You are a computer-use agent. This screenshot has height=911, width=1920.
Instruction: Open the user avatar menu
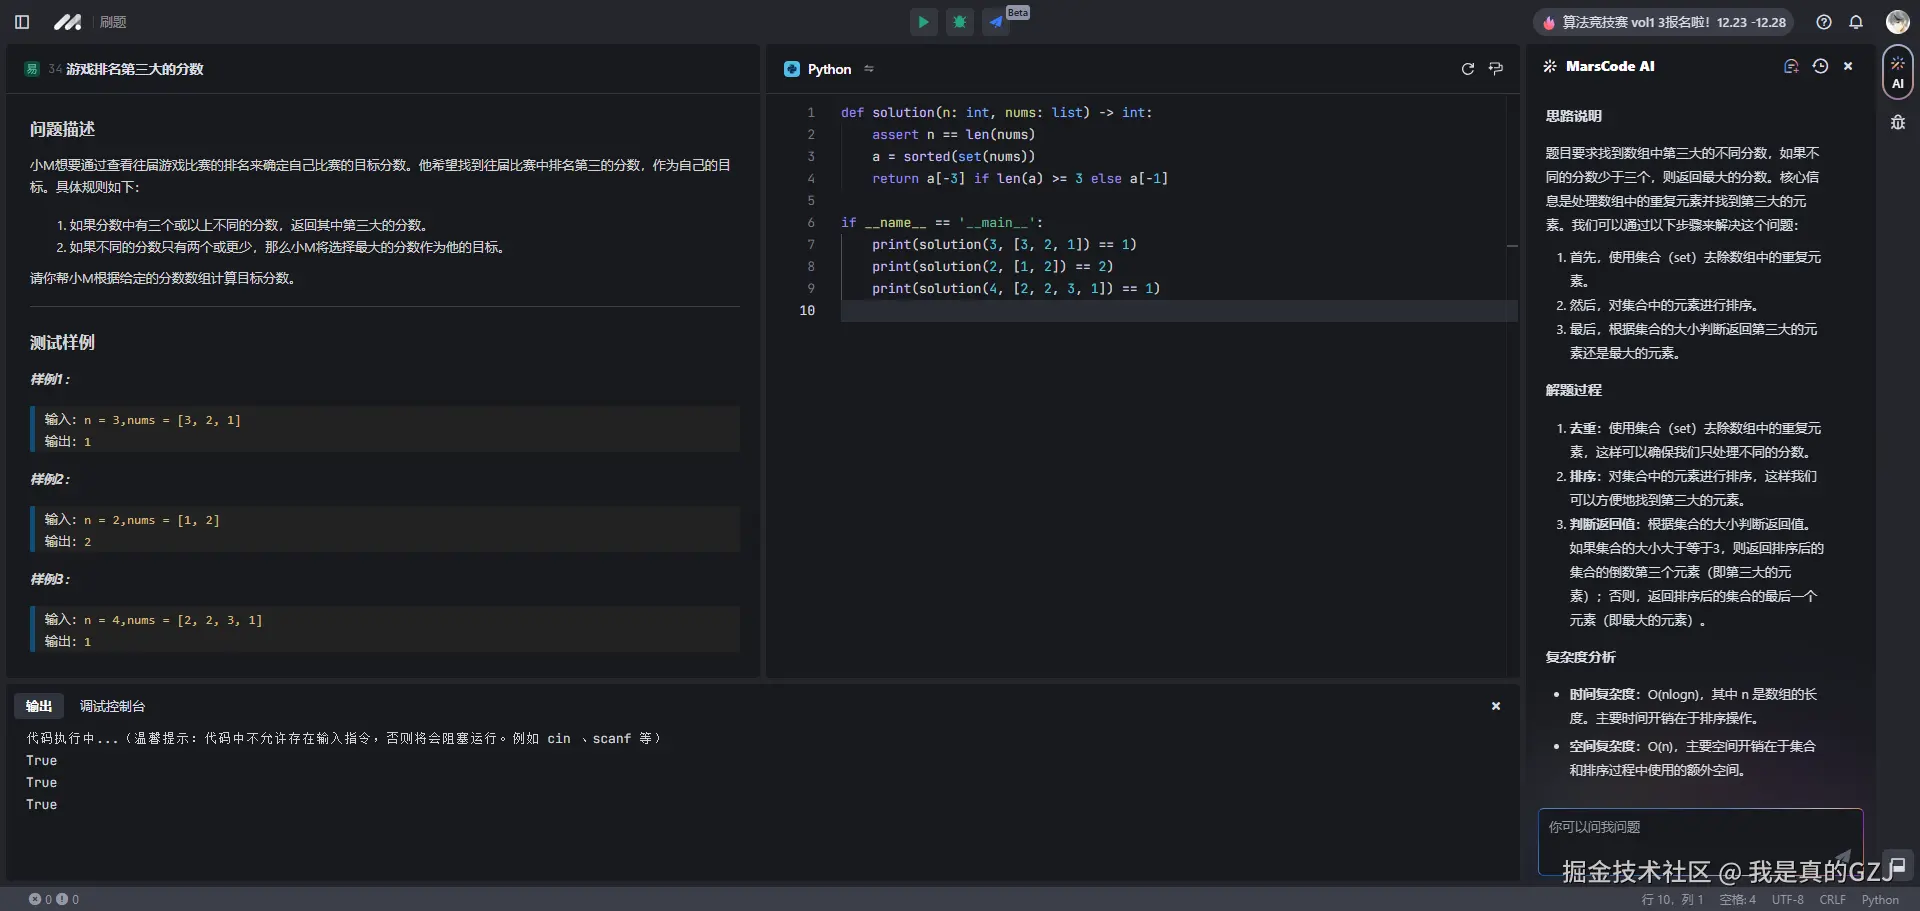pos(1897,22)
